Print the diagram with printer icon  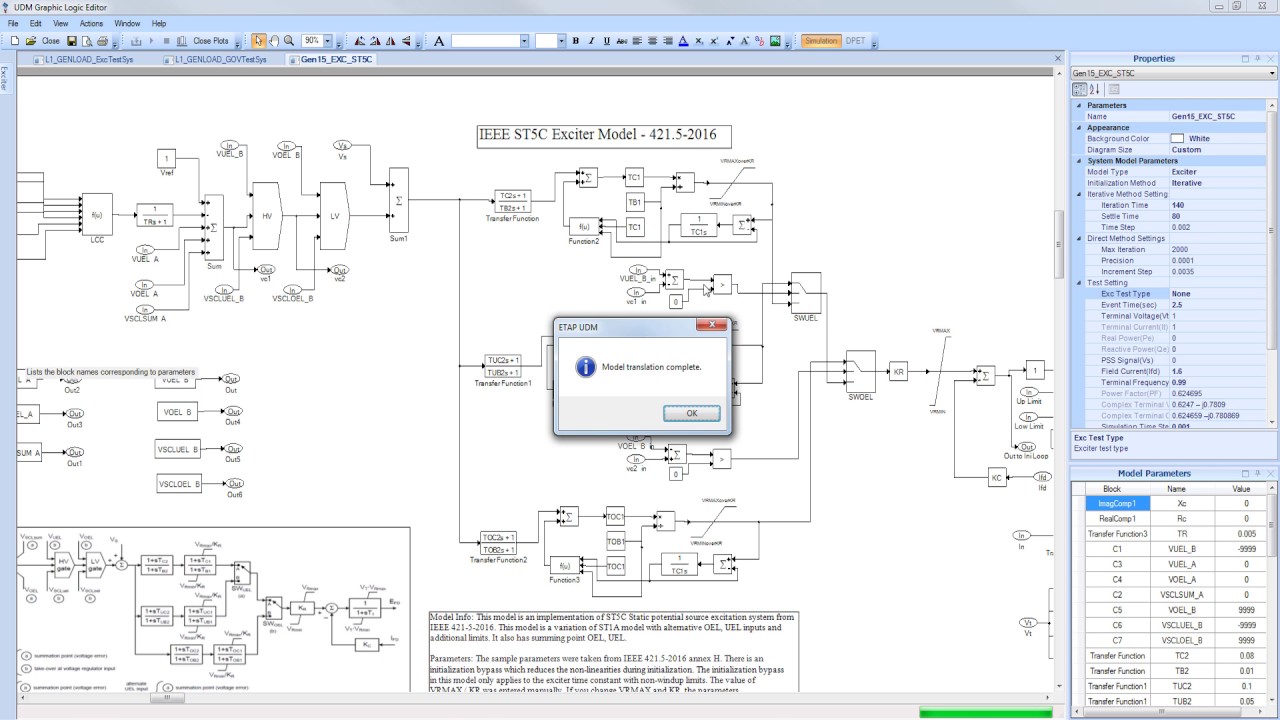[x=102, y=41]
